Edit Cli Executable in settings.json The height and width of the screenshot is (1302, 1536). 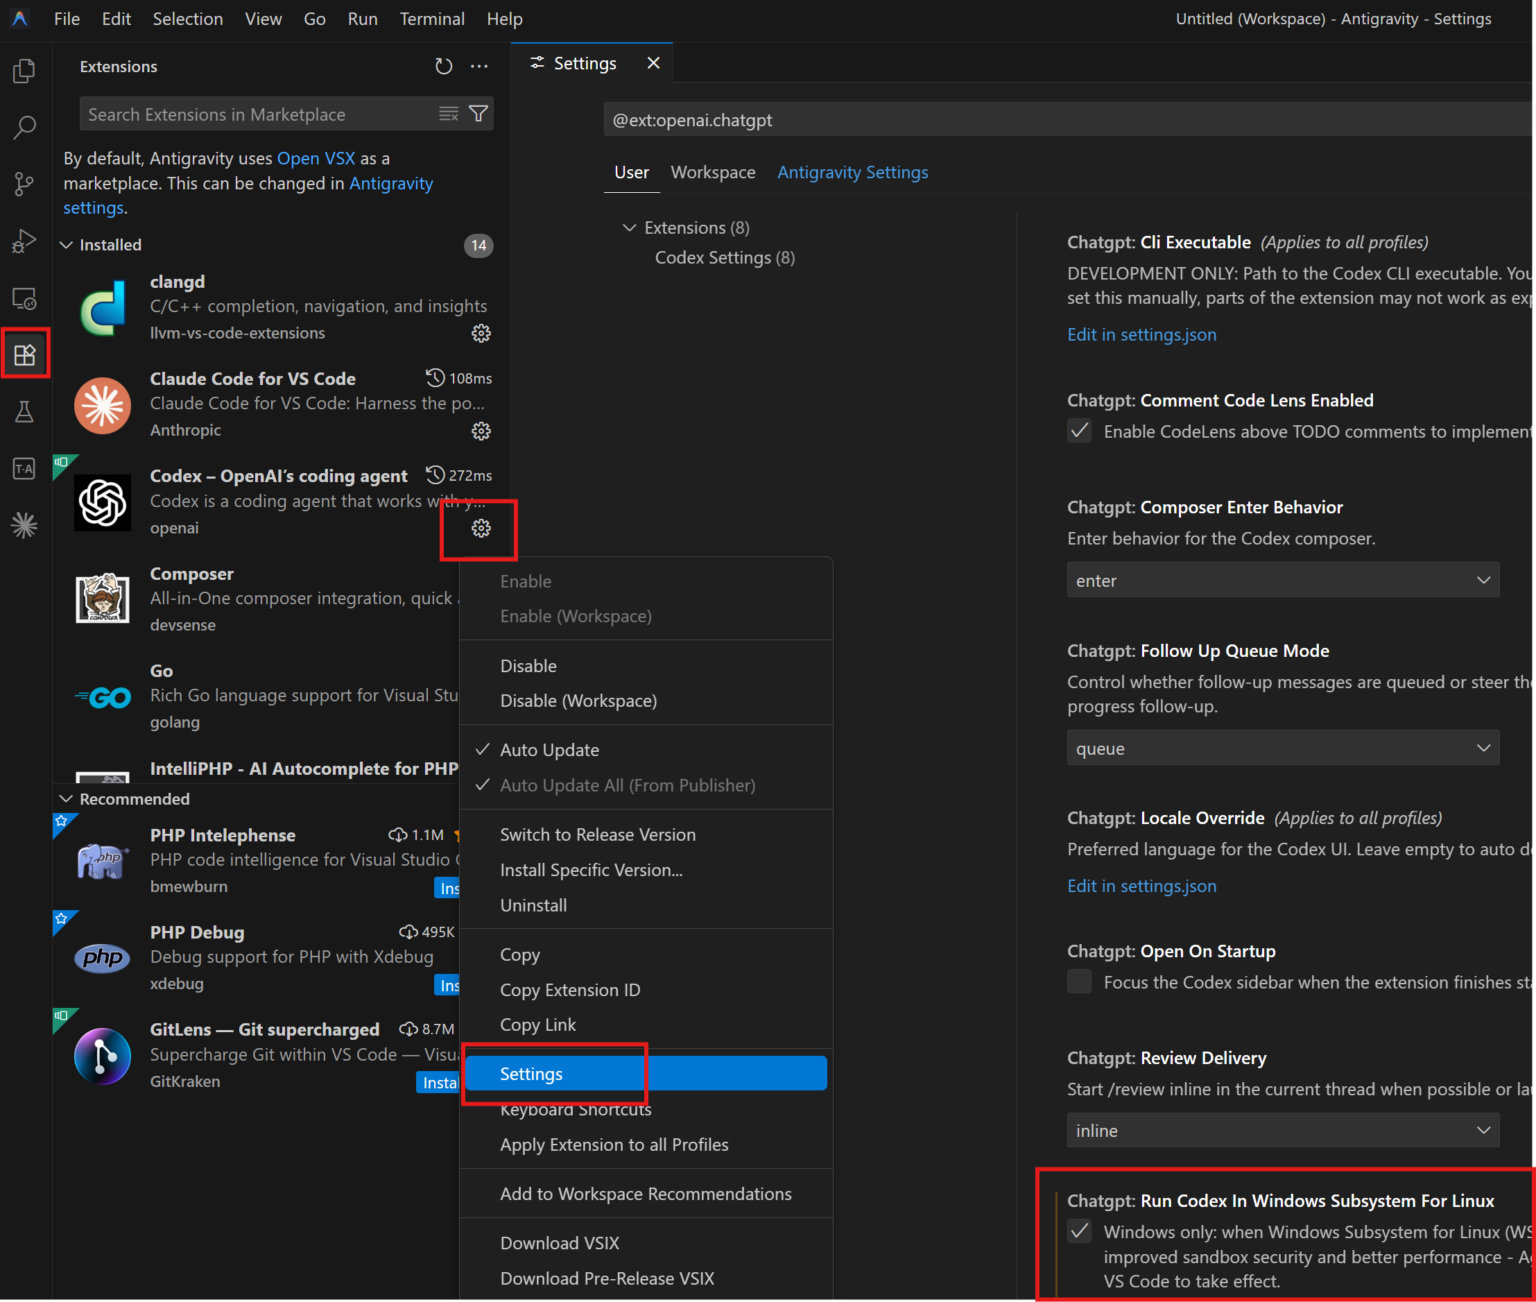pyautogui.click(x=1142, y=335)
